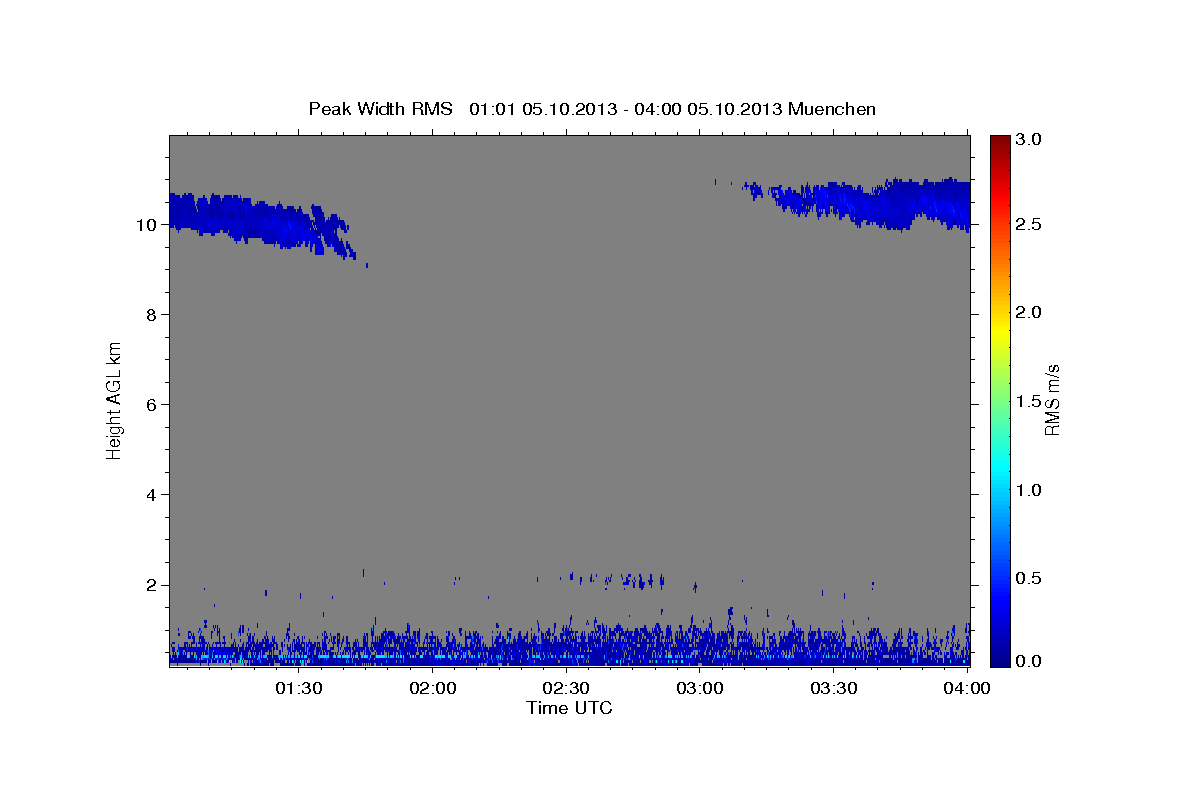The width and height of the screenshot is (1200, 800).
Task: Click the colorbar value 0.0
Action: click(1029, 661)
